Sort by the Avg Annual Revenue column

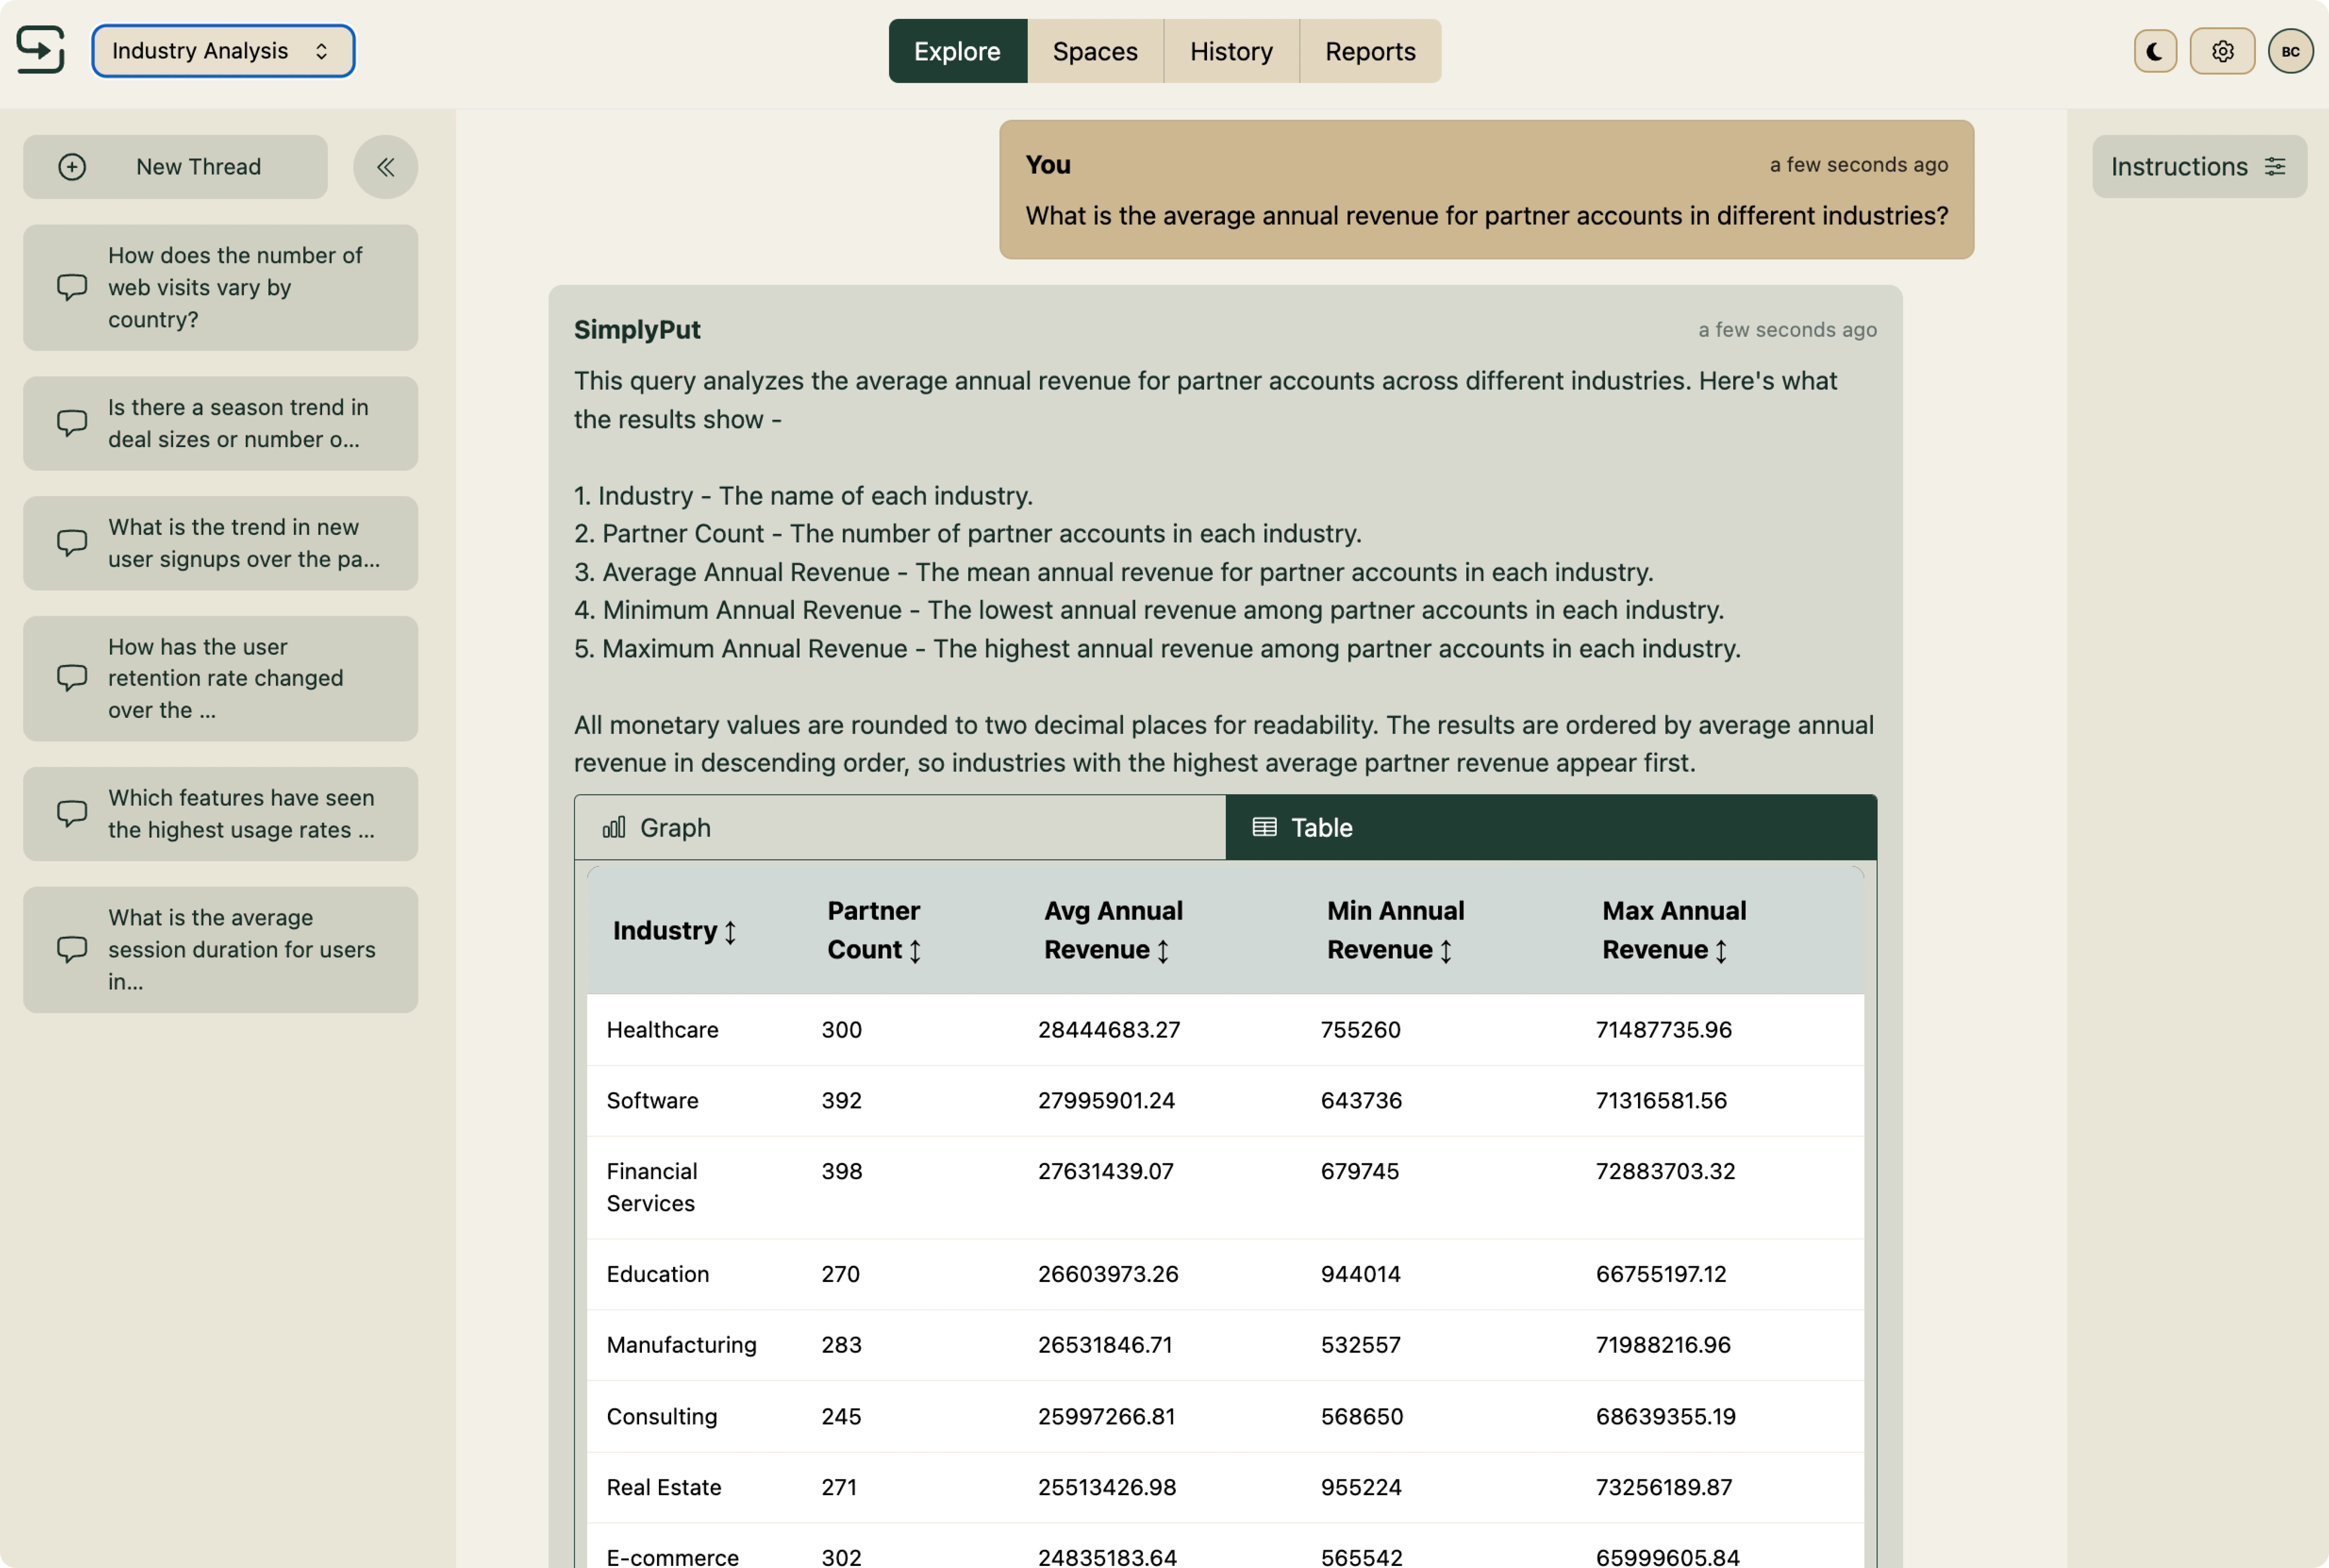point(1113,930)
